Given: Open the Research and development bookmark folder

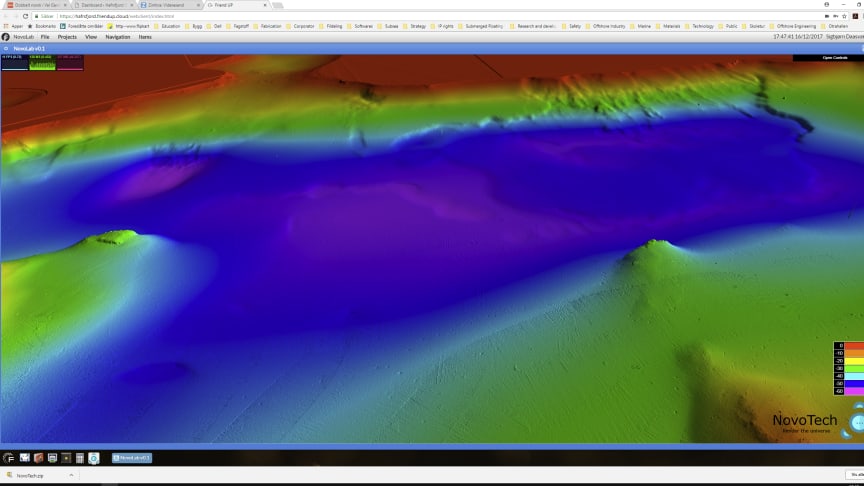Looking at the screenshot, I should 533,26.
